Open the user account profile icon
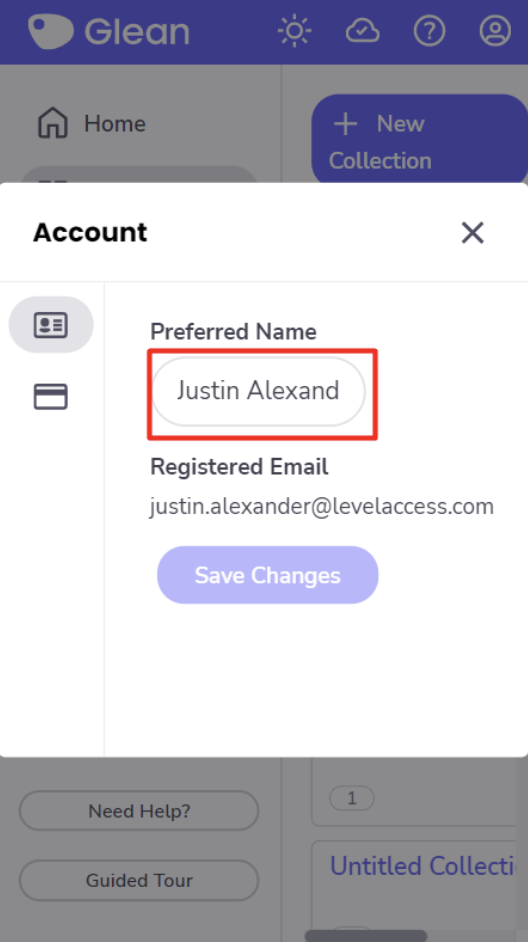 (x=495, y=31)
